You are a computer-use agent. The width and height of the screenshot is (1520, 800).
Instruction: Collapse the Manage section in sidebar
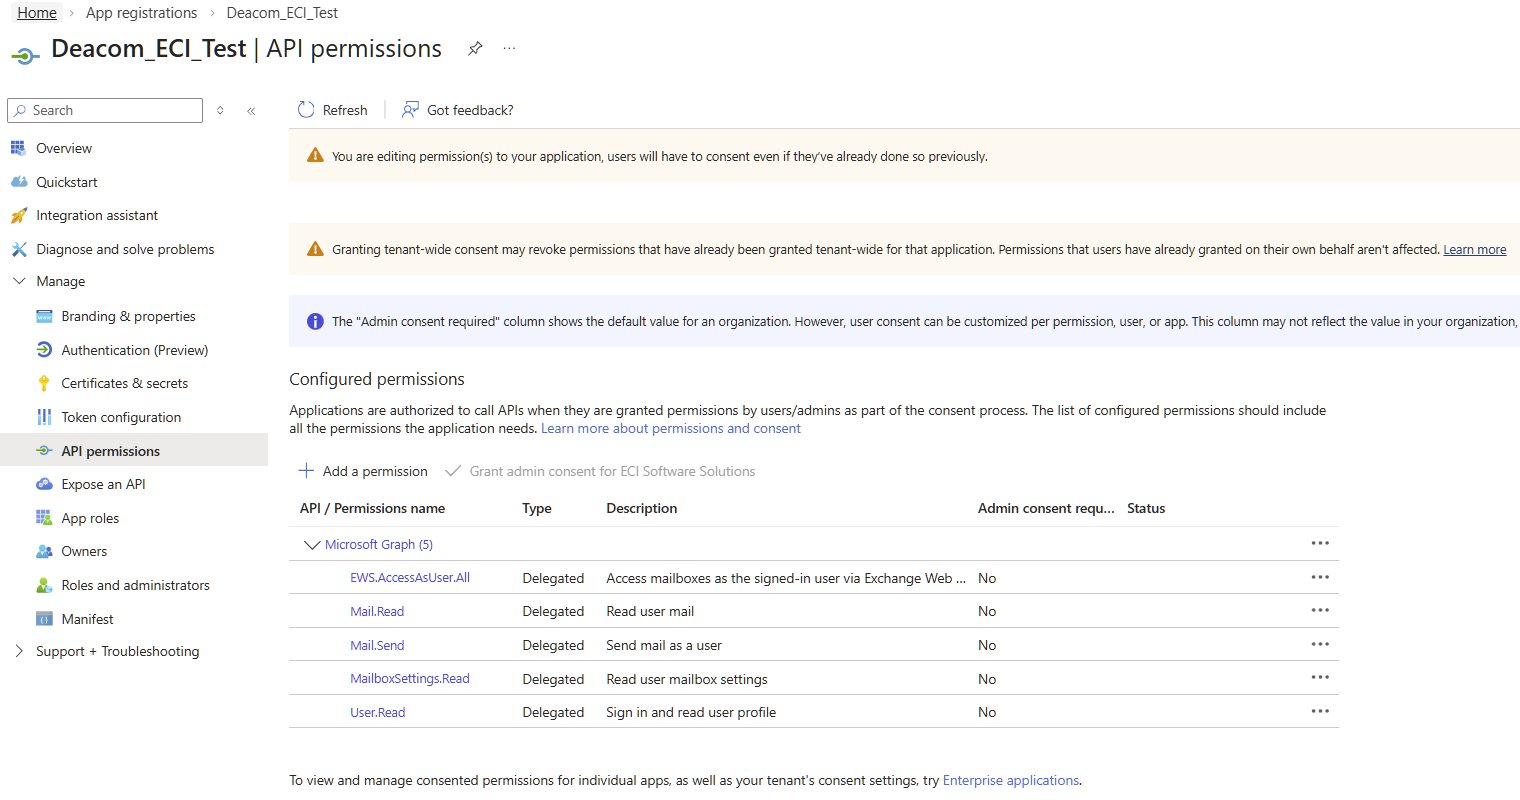pos(19,281)
